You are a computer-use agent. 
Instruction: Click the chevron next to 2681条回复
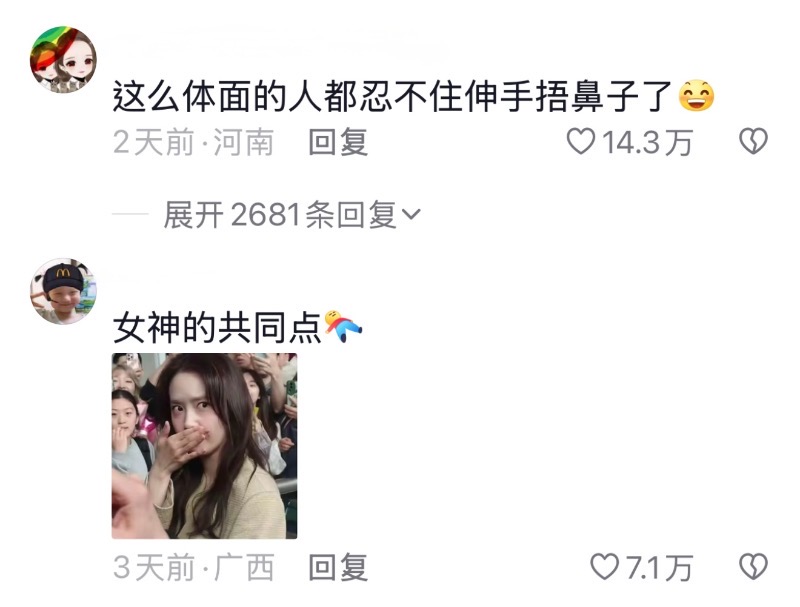(411, 214)
